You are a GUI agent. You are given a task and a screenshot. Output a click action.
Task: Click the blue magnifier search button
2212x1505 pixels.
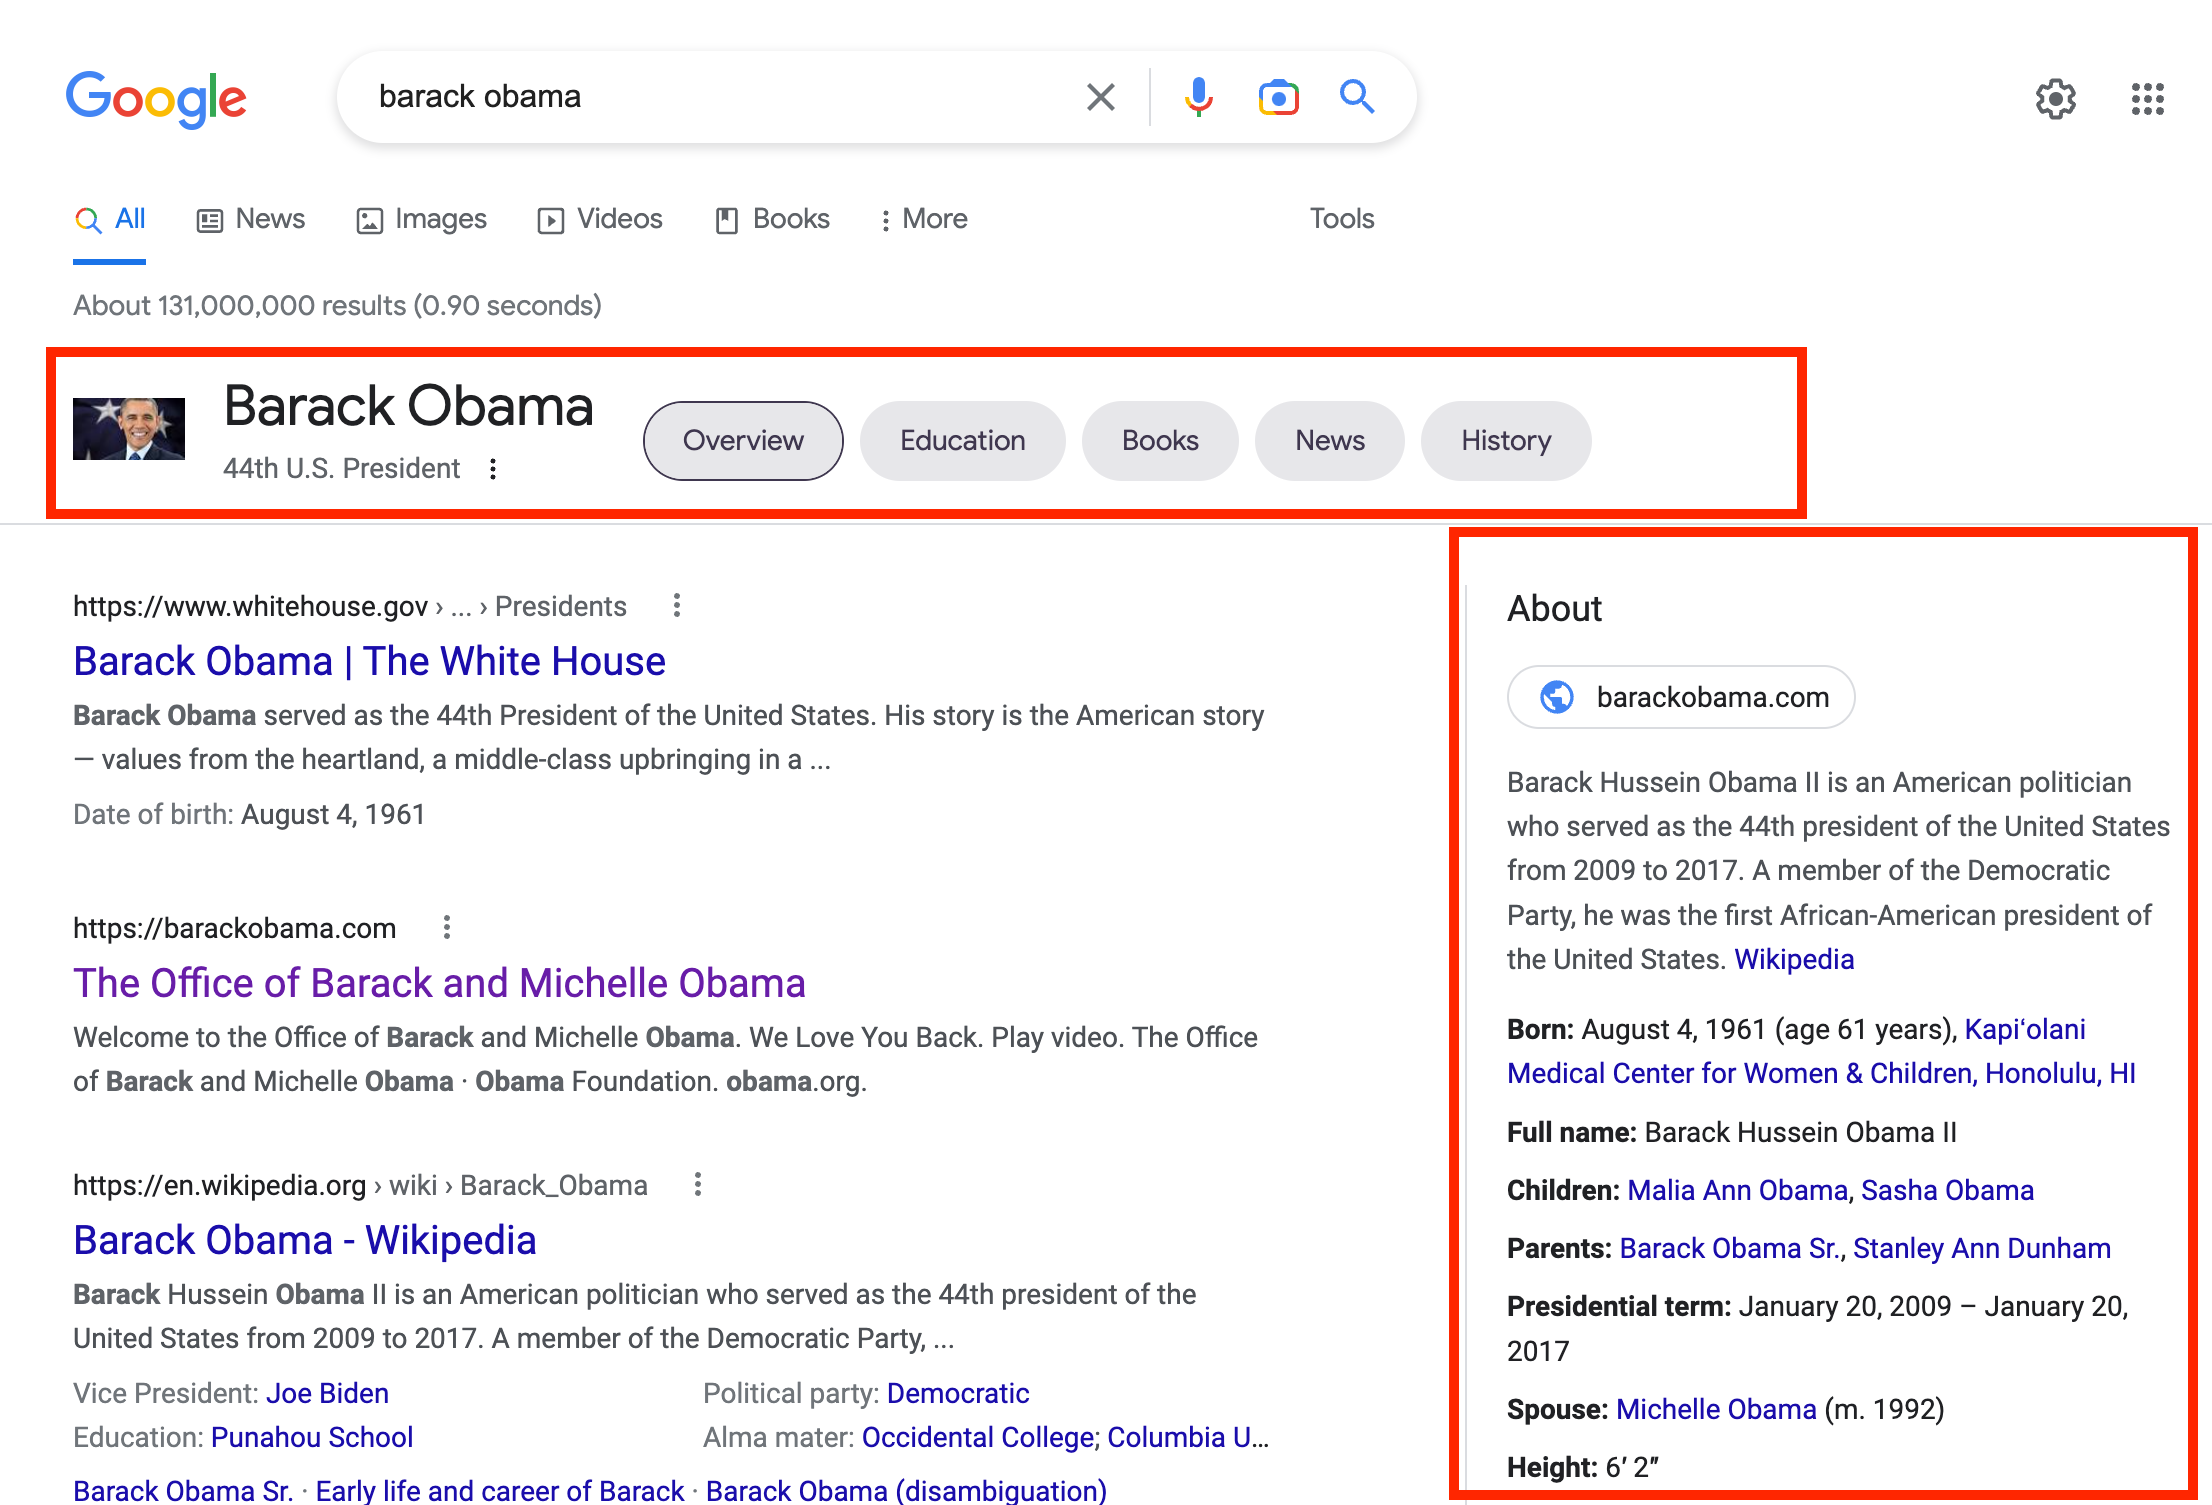coord(1357,97)
